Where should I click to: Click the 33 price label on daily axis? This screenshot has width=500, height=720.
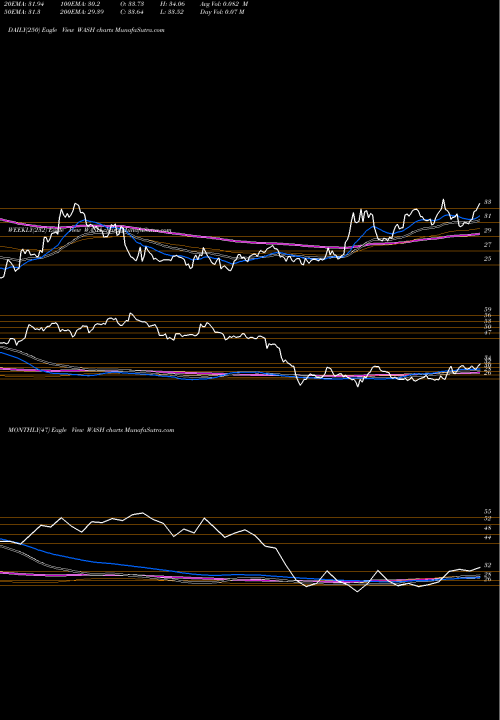[x=488, y=202]
